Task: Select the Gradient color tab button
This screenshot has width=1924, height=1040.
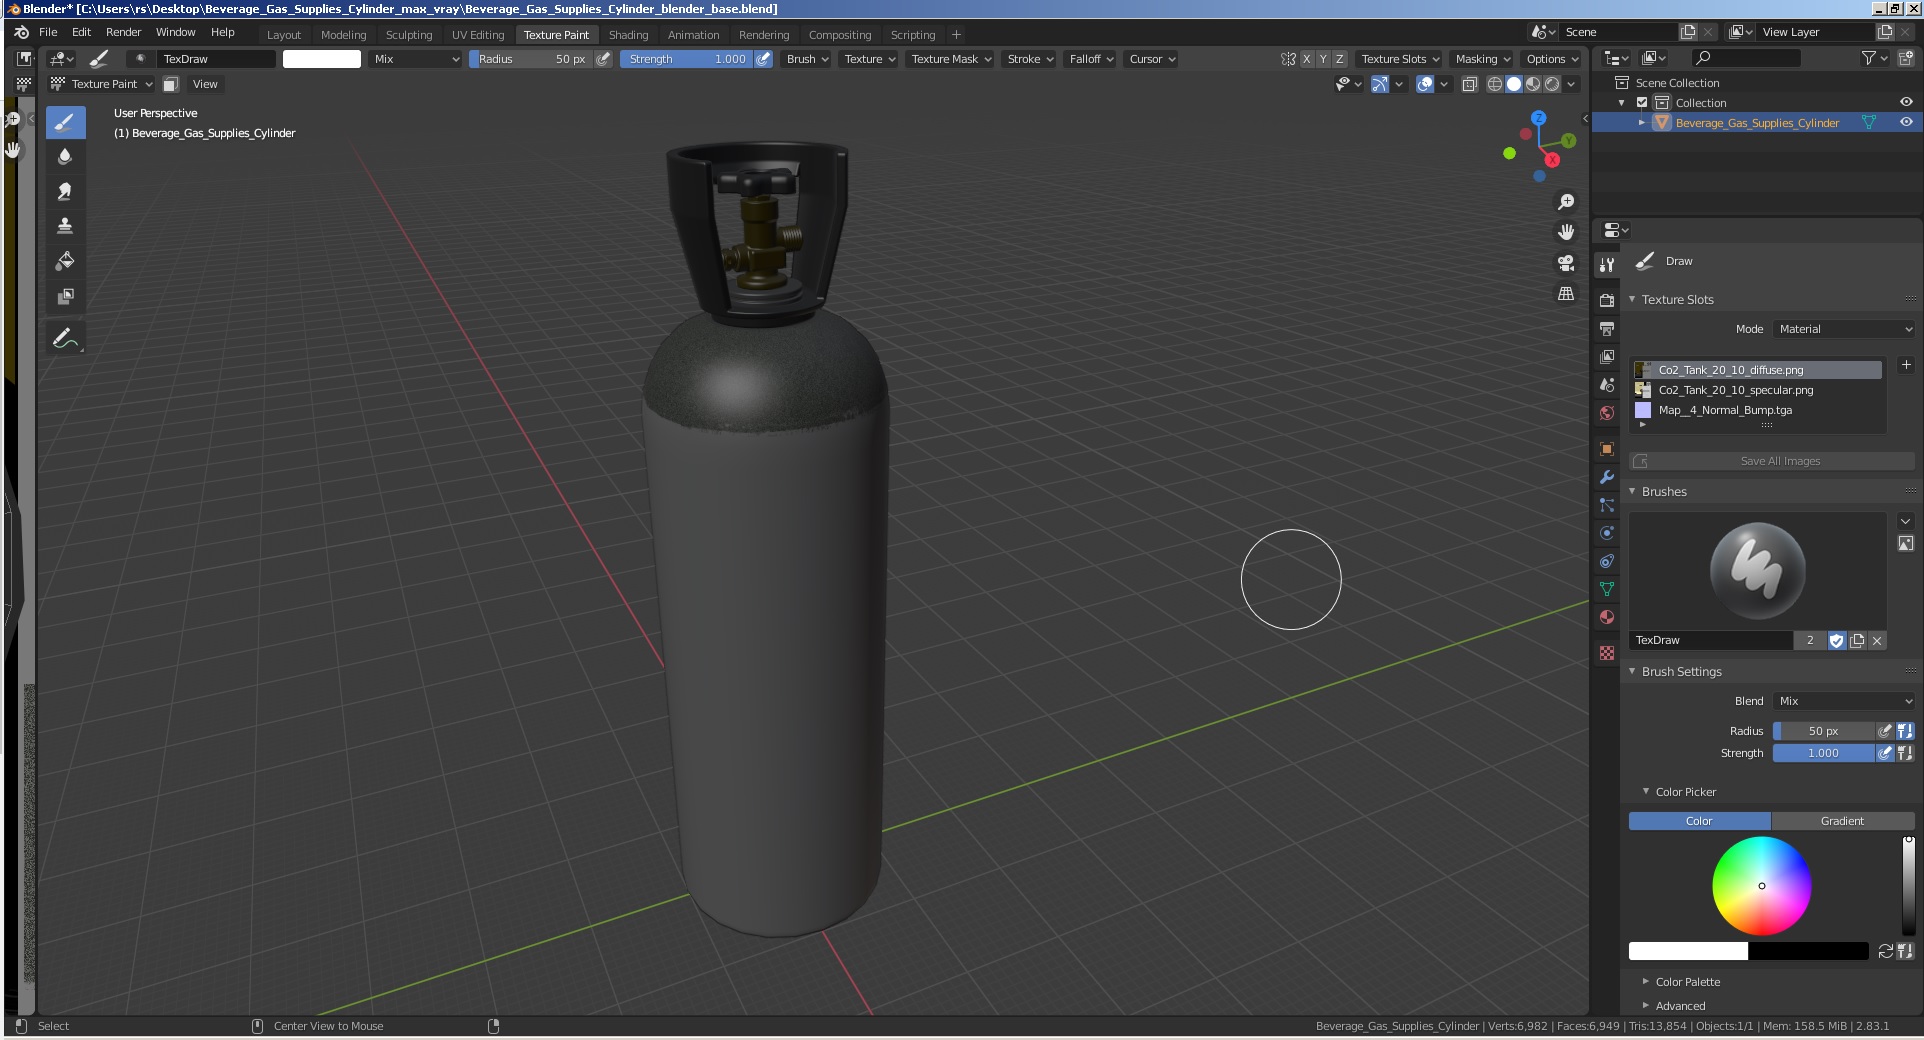Action: pos(1842,821)
